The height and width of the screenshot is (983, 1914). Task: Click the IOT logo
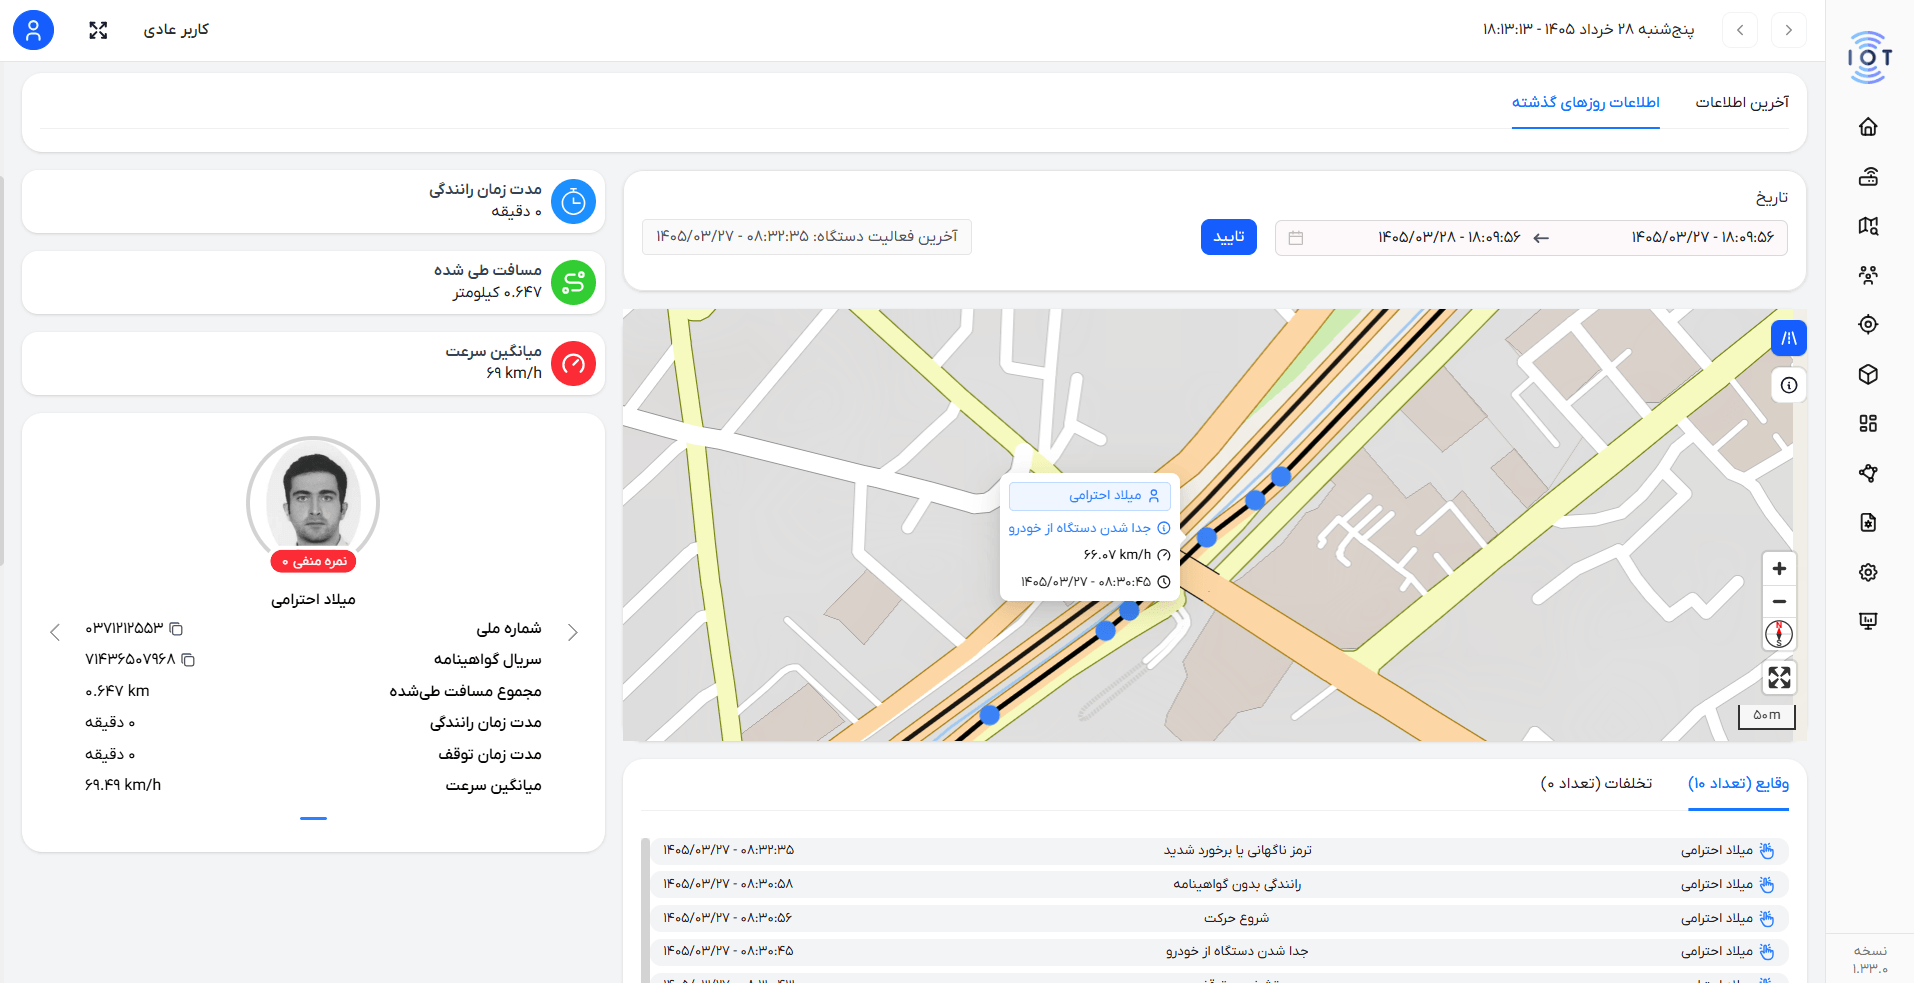1869,57
